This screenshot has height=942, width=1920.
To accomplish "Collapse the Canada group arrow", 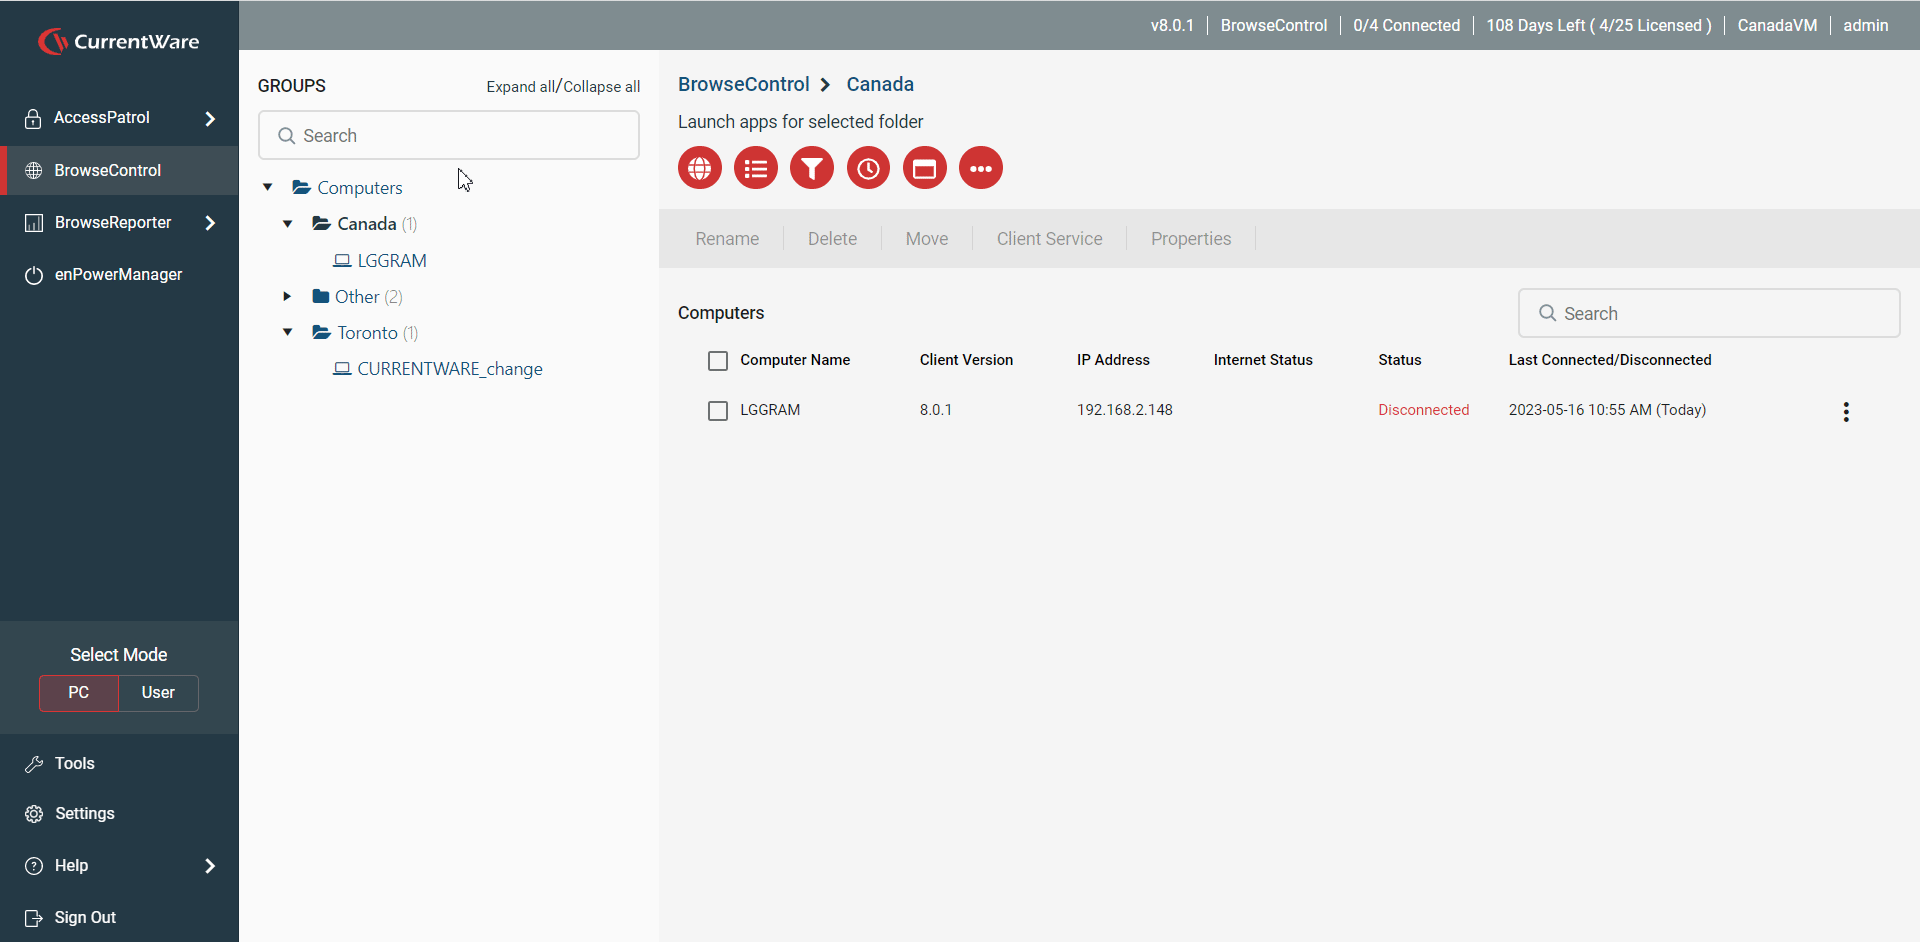I will (288, 224).
